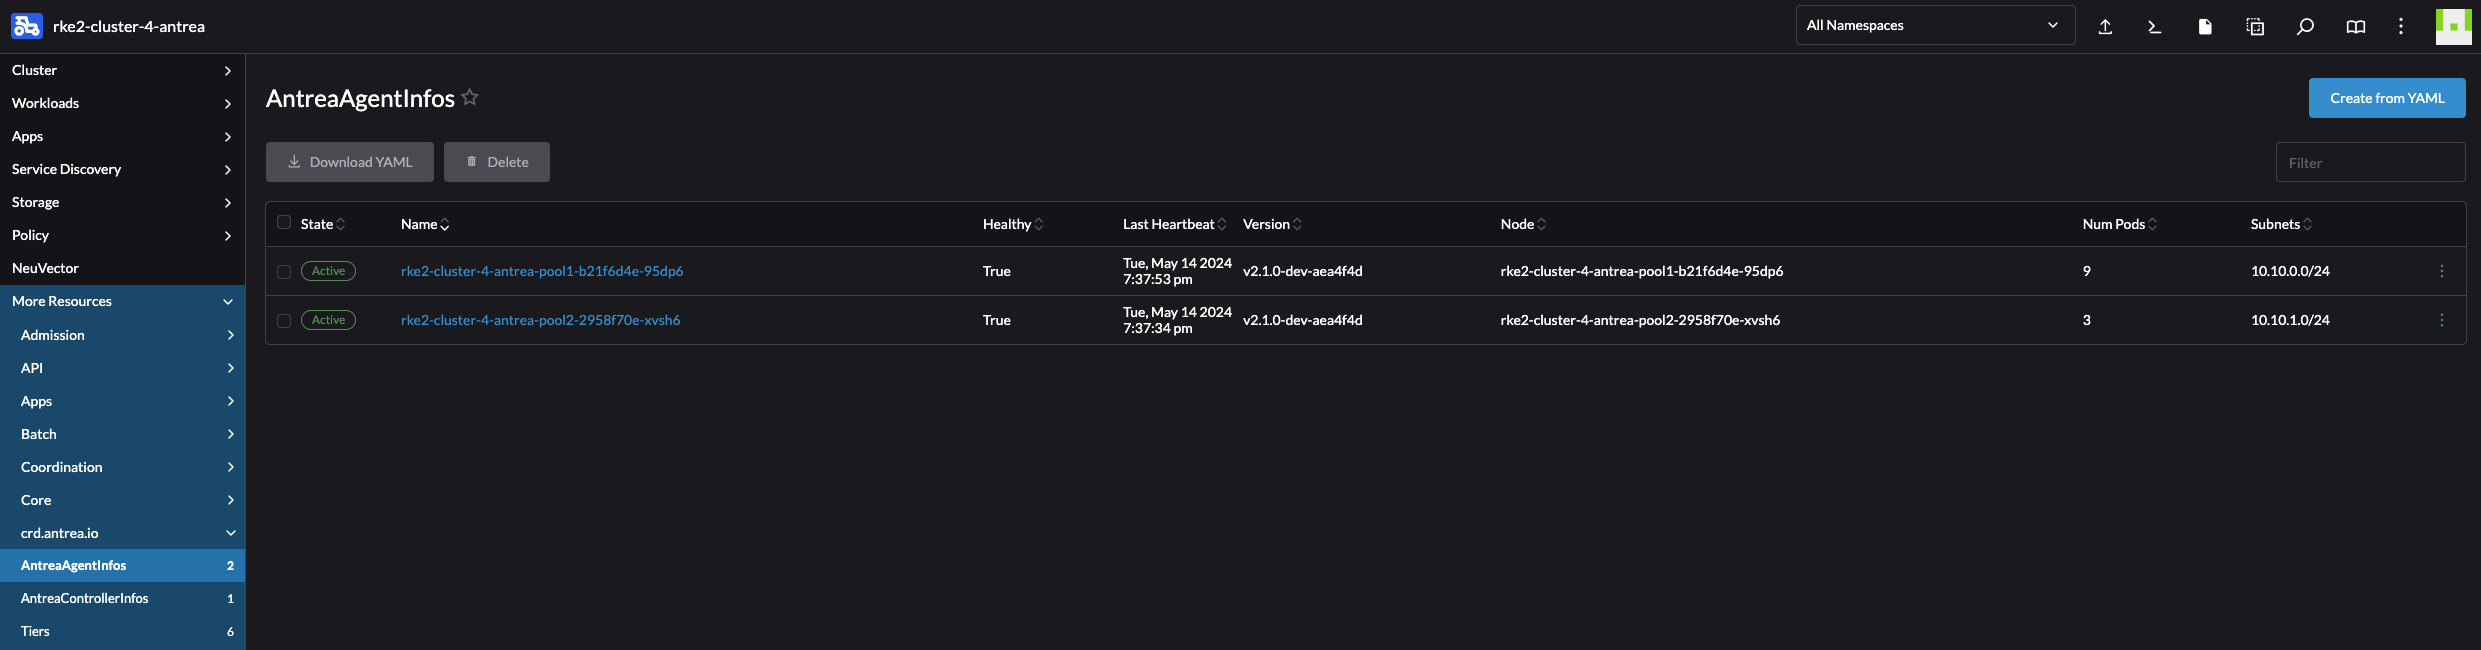Open the header three-dot menu

click(2401, 27)
